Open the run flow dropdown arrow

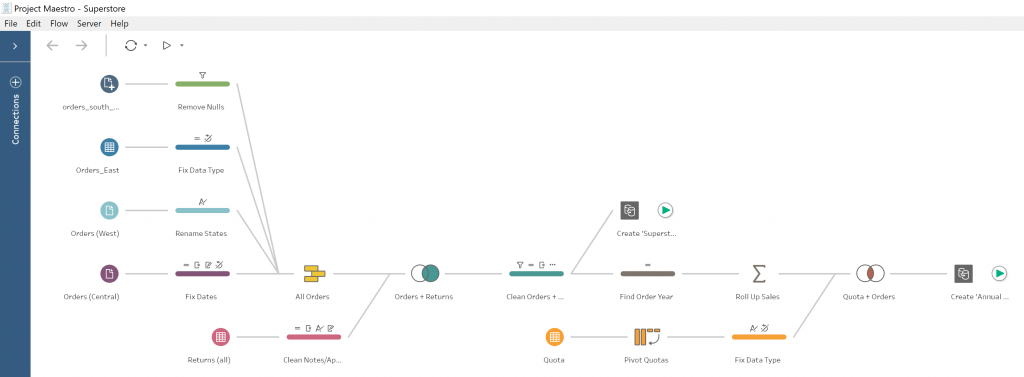(182, 46)
